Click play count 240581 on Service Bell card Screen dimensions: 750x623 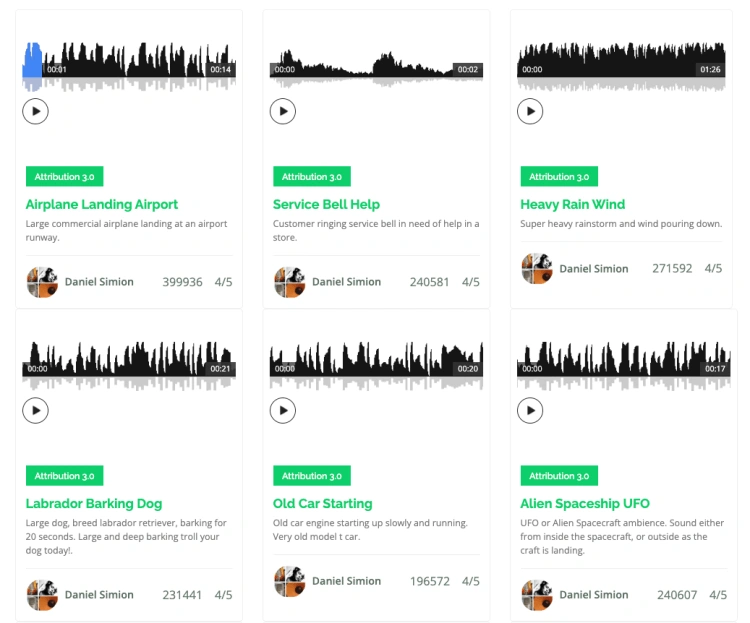tap(430, 282)
